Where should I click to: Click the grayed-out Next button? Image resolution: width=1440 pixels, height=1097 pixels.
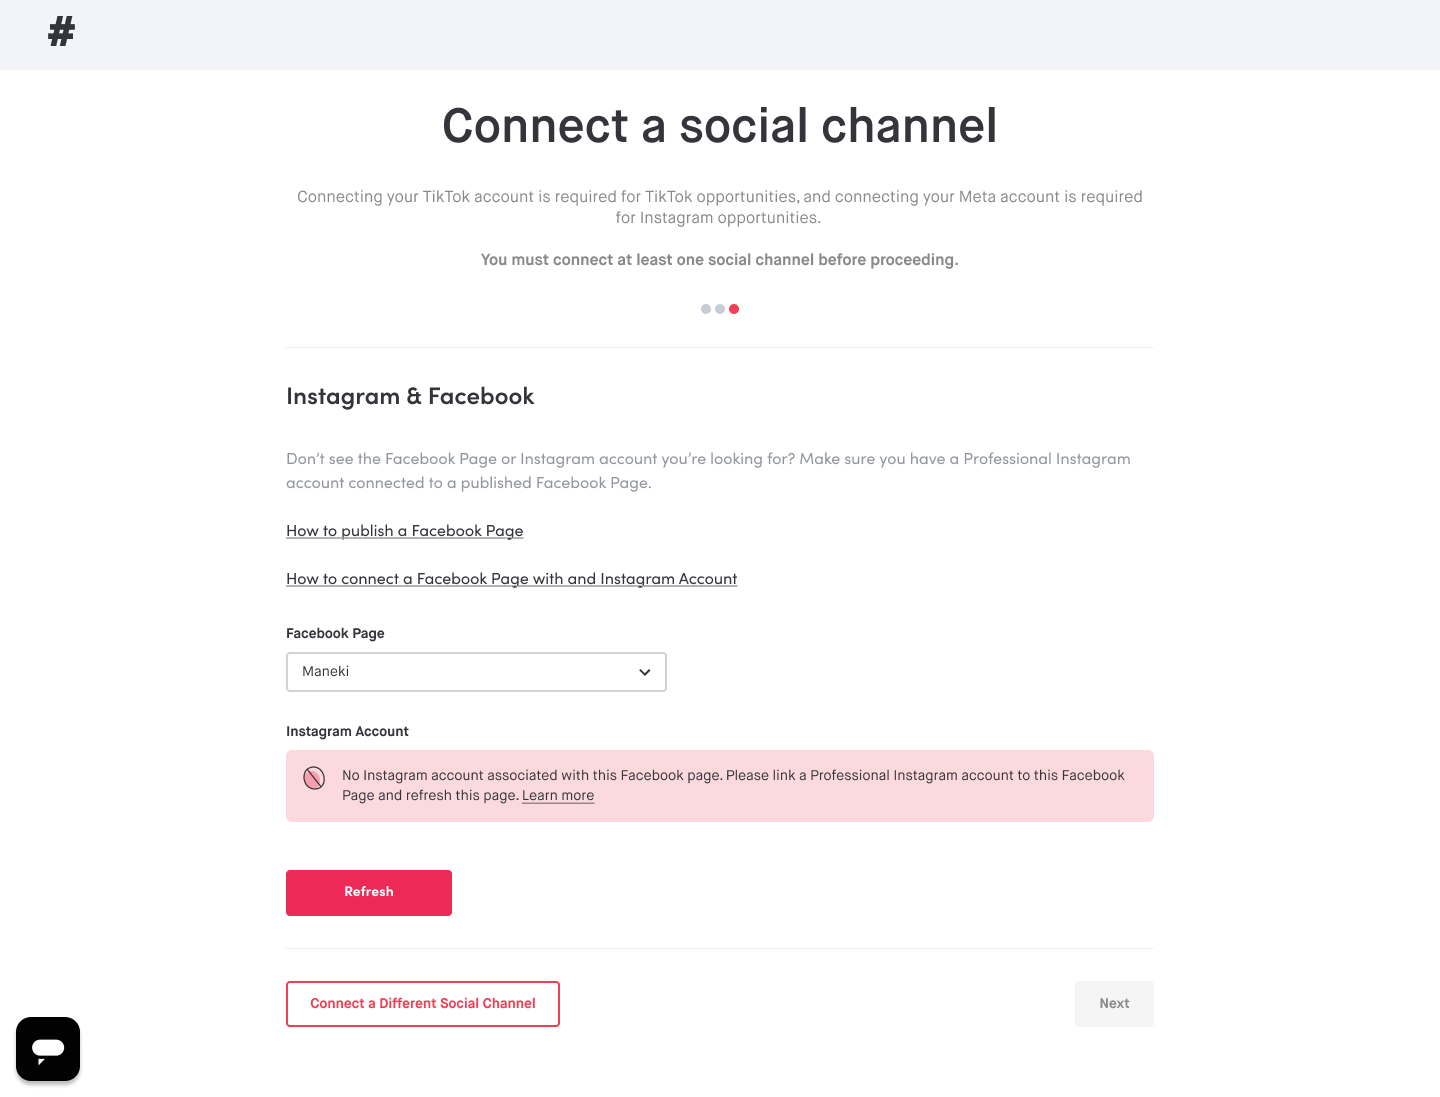[x=1114, y=1004]
